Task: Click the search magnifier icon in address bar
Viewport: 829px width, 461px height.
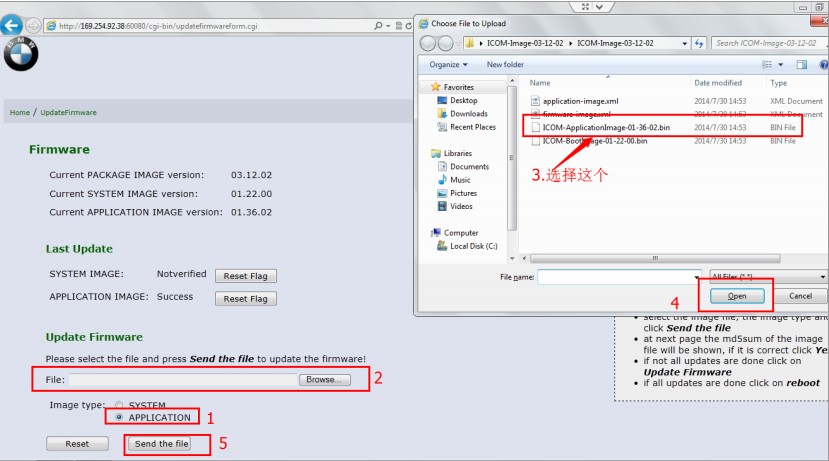Action: [x=378, y=25]
